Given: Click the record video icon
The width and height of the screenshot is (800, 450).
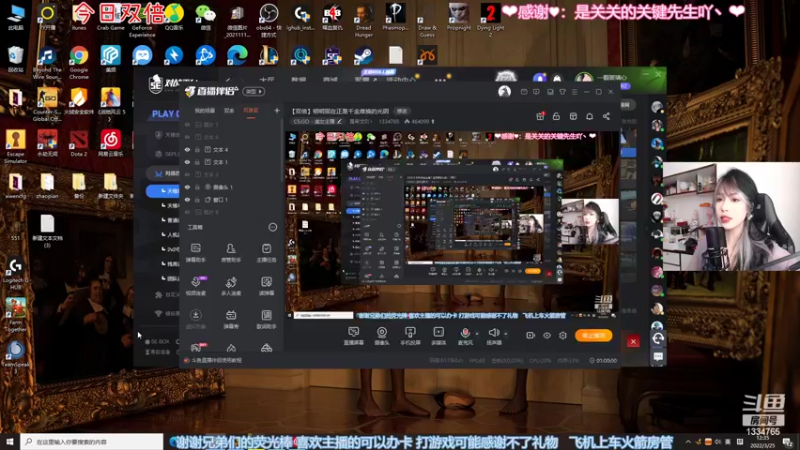Looking at the screenshot, I should [531, 335].
